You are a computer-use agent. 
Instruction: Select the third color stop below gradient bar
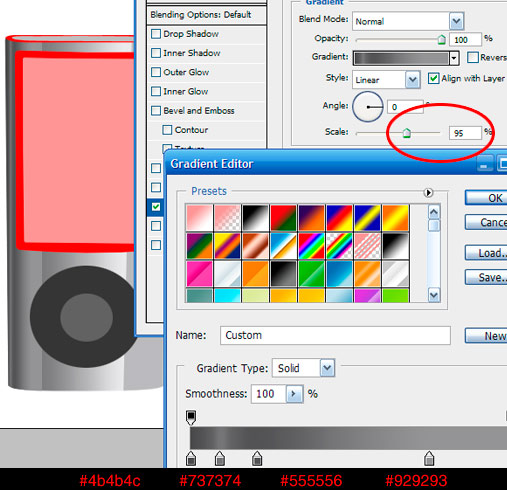257,458
